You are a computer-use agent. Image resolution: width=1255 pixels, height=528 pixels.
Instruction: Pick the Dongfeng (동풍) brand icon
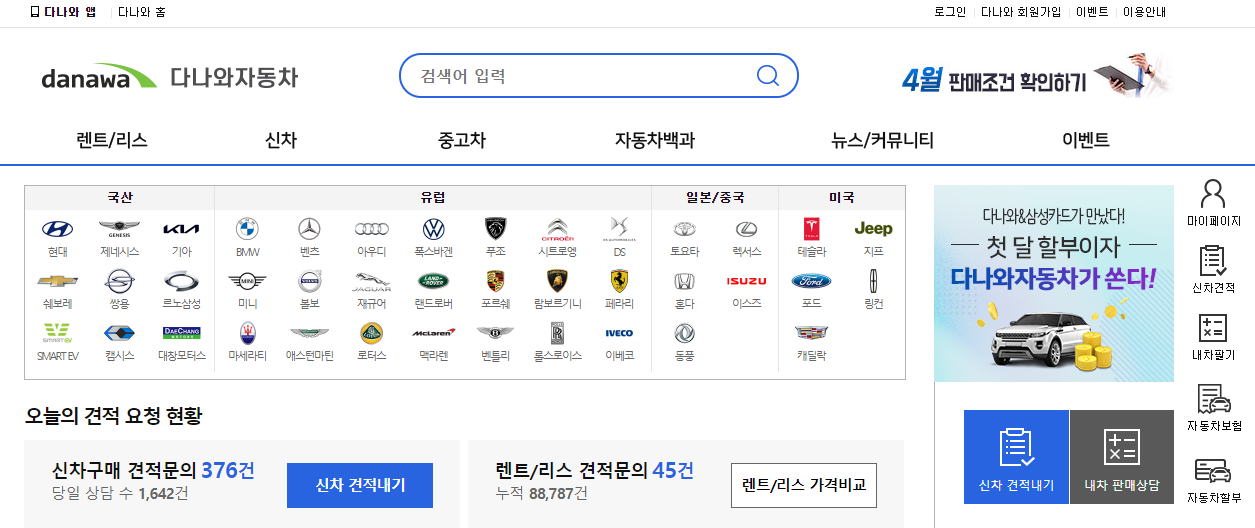pos(684,333)
